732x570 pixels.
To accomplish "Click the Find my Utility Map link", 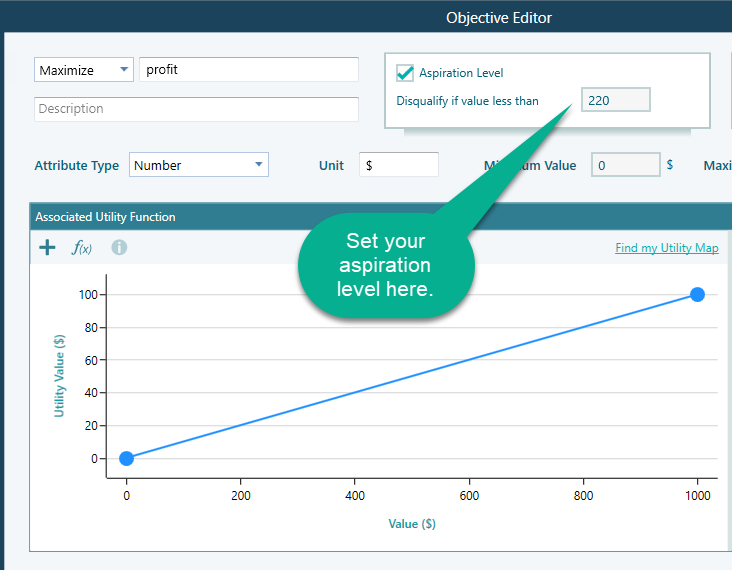I will coord(666,248).
